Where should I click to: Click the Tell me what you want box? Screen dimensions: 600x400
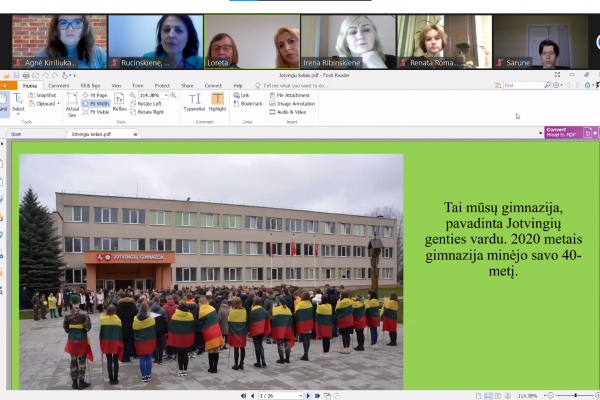tap(292, 86)
